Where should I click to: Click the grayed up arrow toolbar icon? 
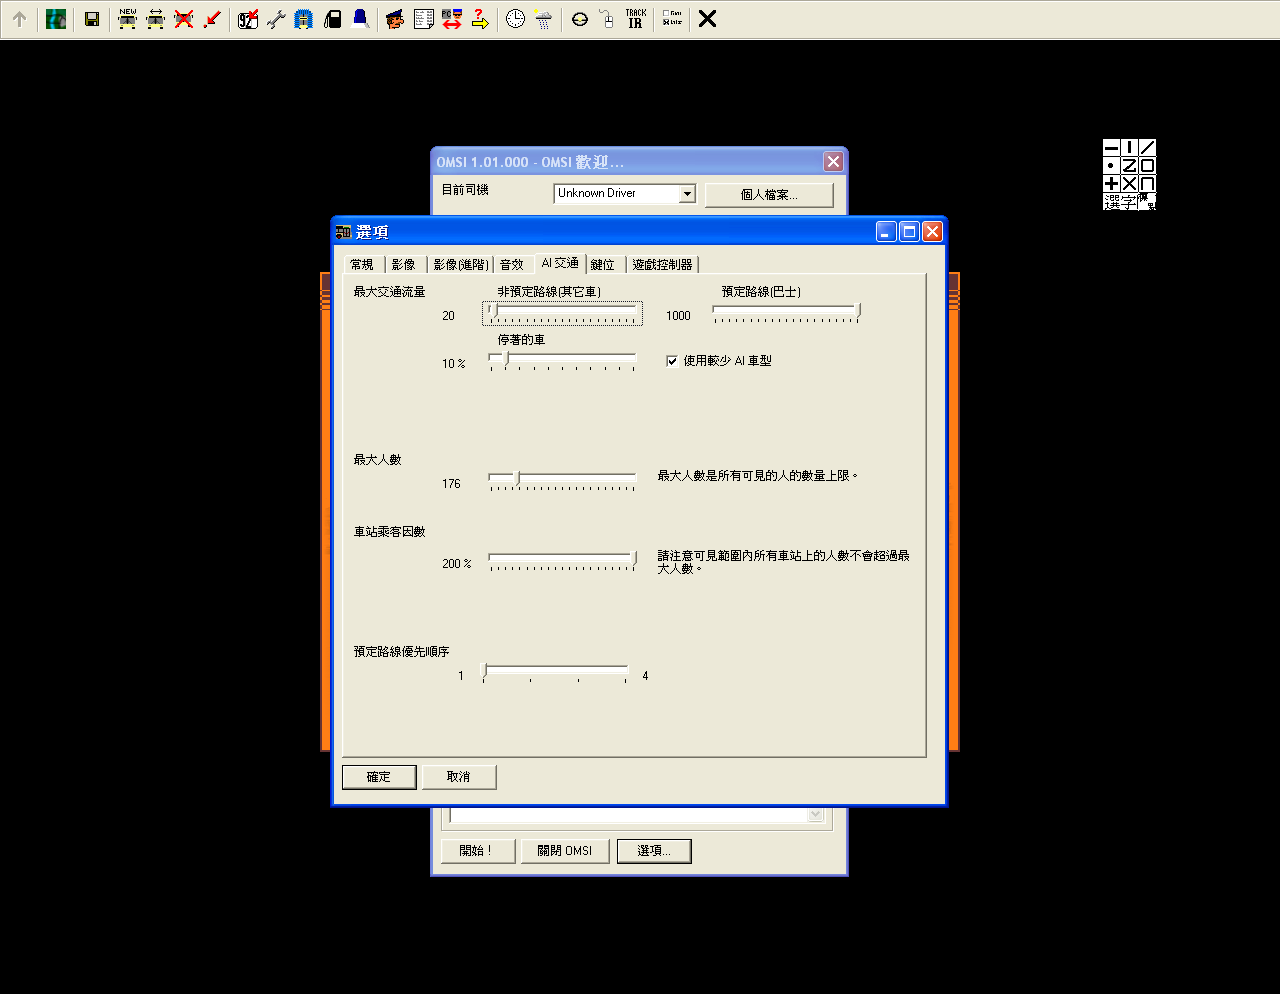(19, 19)
